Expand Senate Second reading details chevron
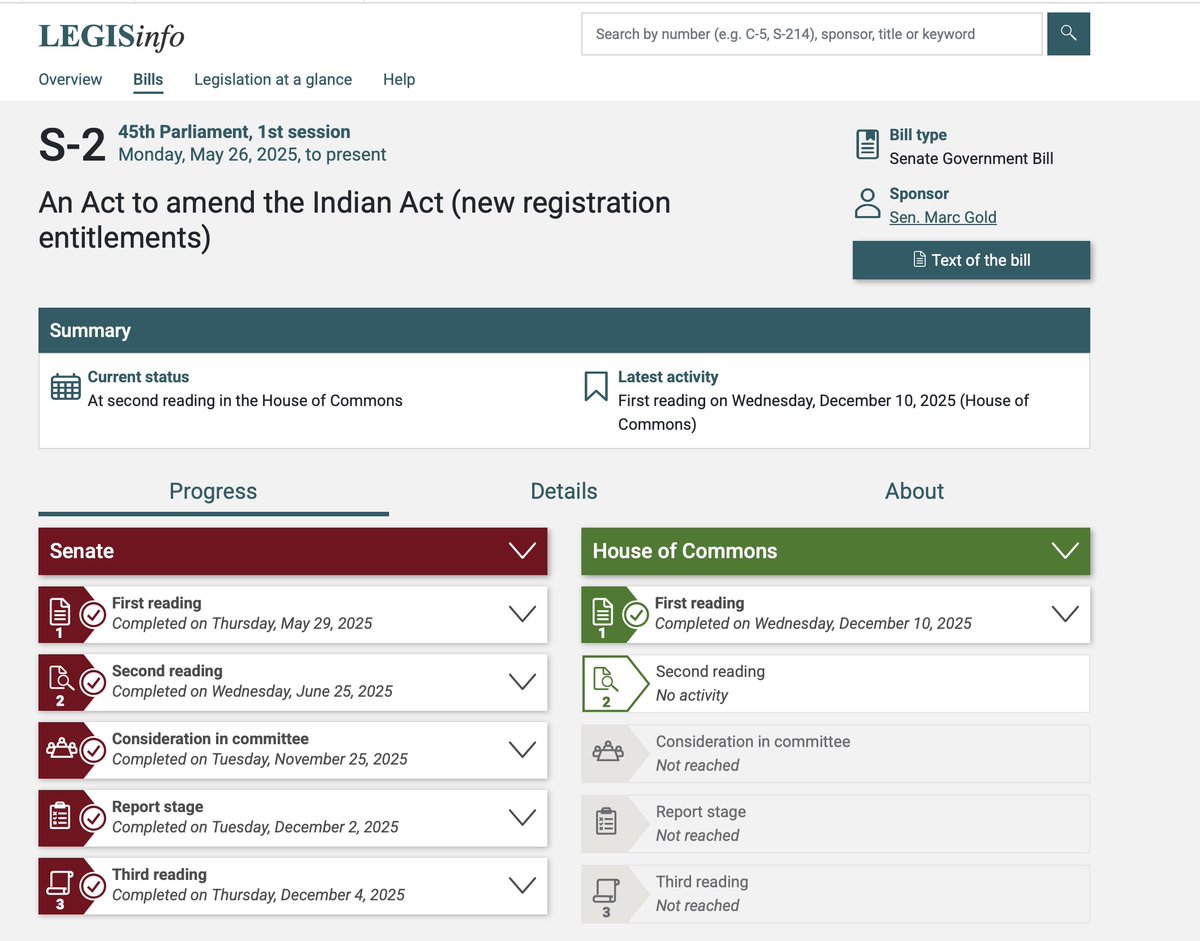 point(522,682)
